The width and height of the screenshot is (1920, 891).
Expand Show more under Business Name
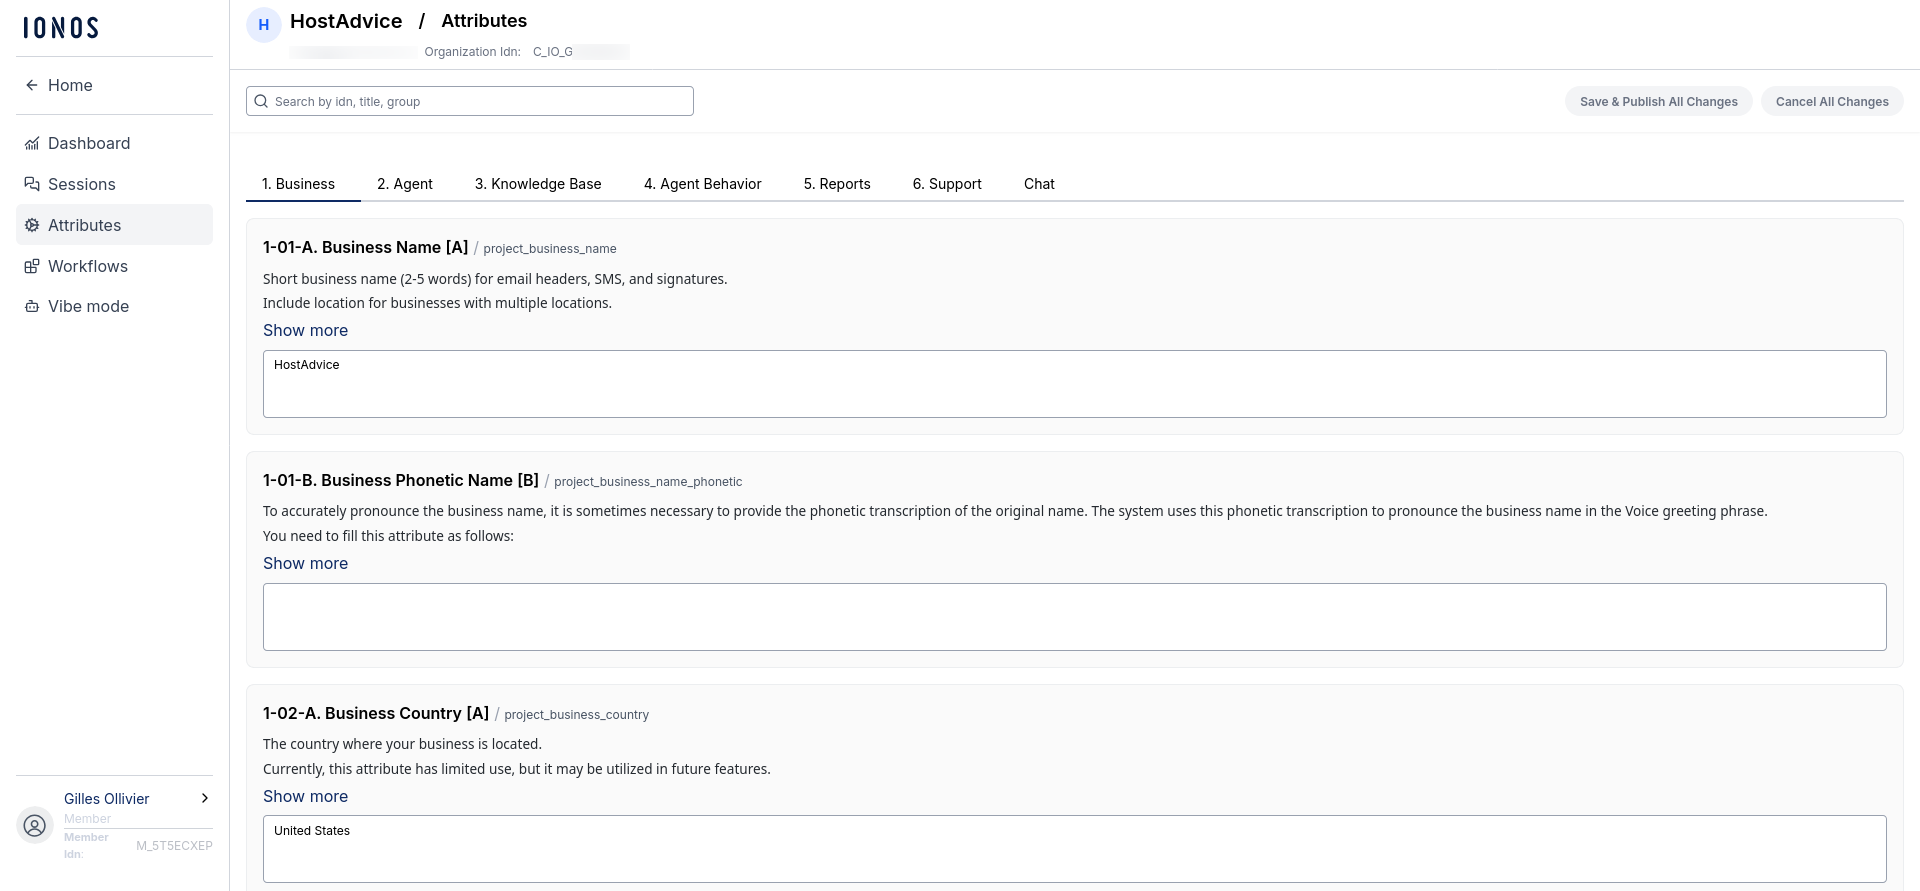(305, 330)
